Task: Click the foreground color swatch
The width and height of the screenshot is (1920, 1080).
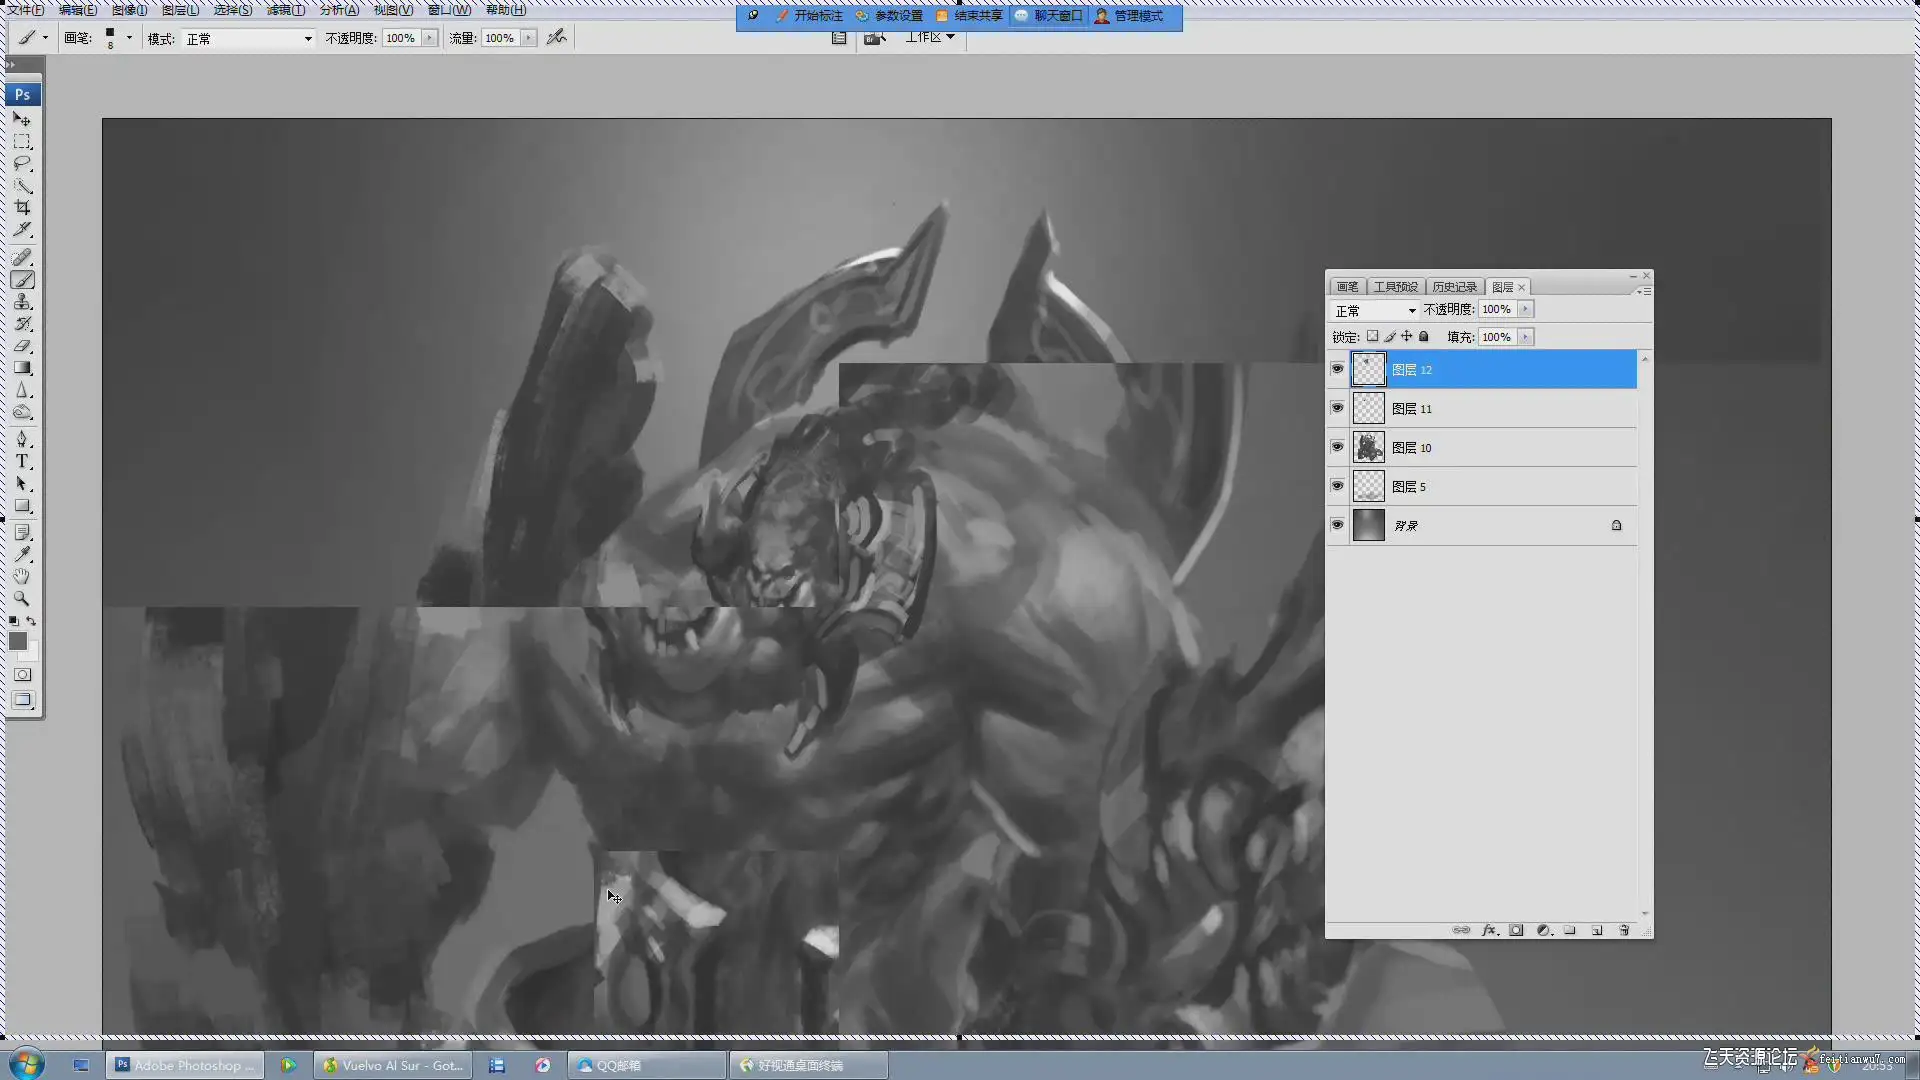Action: point(18,641)
